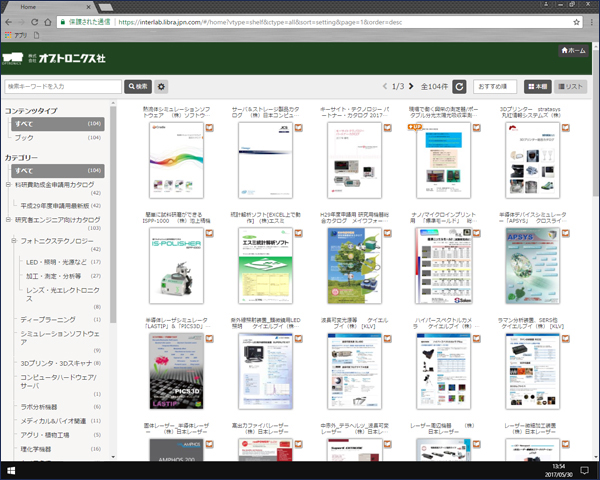The height and width of the screenshot is (480, 600).
Task: Click book icon beside 紫外線照射装置 catalog
Action: [x=298, y=338]
